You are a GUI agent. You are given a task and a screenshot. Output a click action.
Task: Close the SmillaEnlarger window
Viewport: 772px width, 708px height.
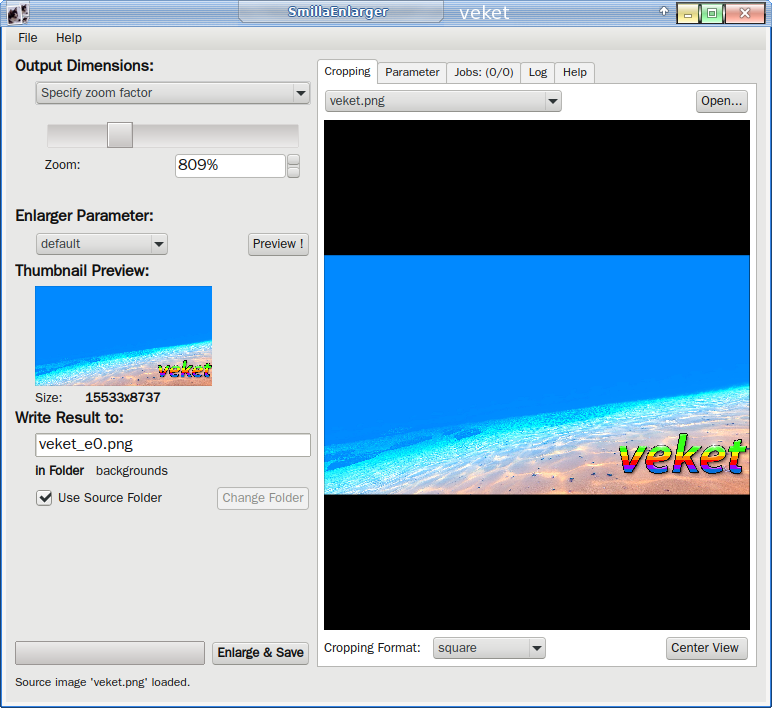tap(744, 13)
